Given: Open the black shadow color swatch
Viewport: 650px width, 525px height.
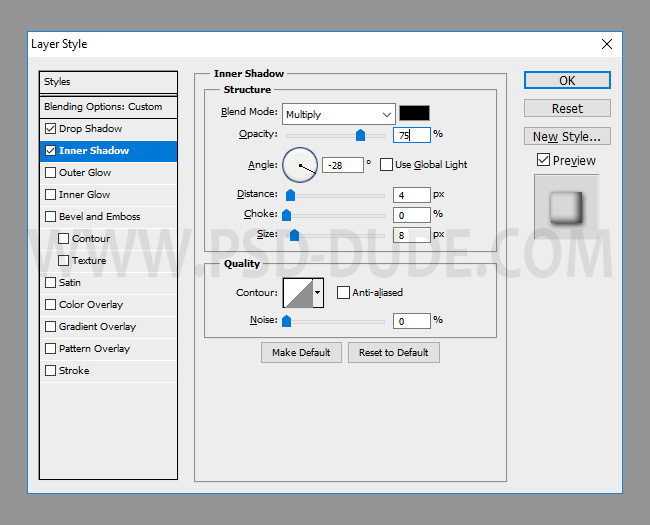Looking at the screenshot, I should coord(414,113).
